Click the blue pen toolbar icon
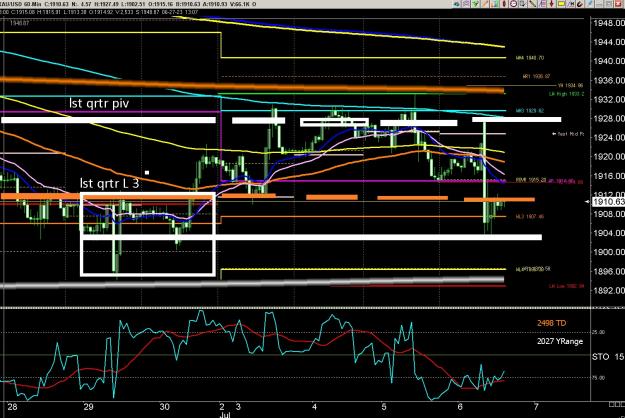The width and height of the screenshot is (625, 418). (590, 4)
